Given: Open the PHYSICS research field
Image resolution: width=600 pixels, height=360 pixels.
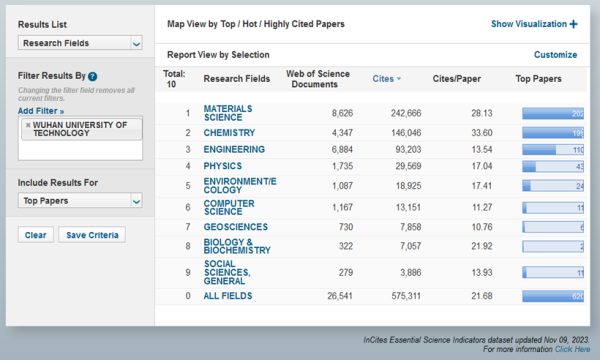Looking at the screenshot, I should (223, 166).
